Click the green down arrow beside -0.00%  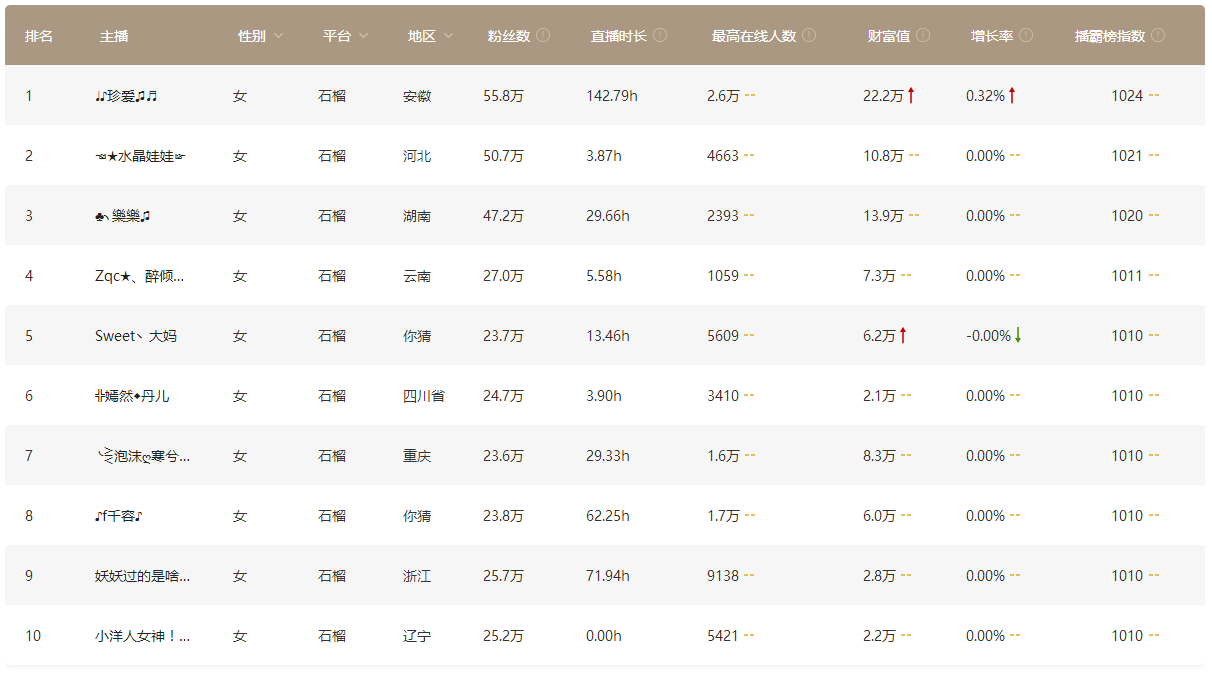coord(1018,335)
